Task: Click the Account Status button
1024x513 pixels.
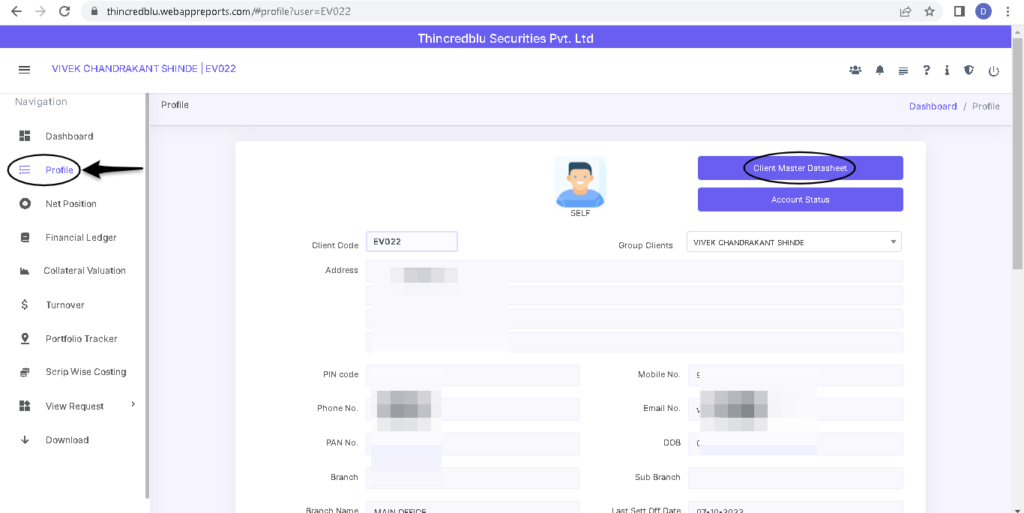Action: [800, 200]
